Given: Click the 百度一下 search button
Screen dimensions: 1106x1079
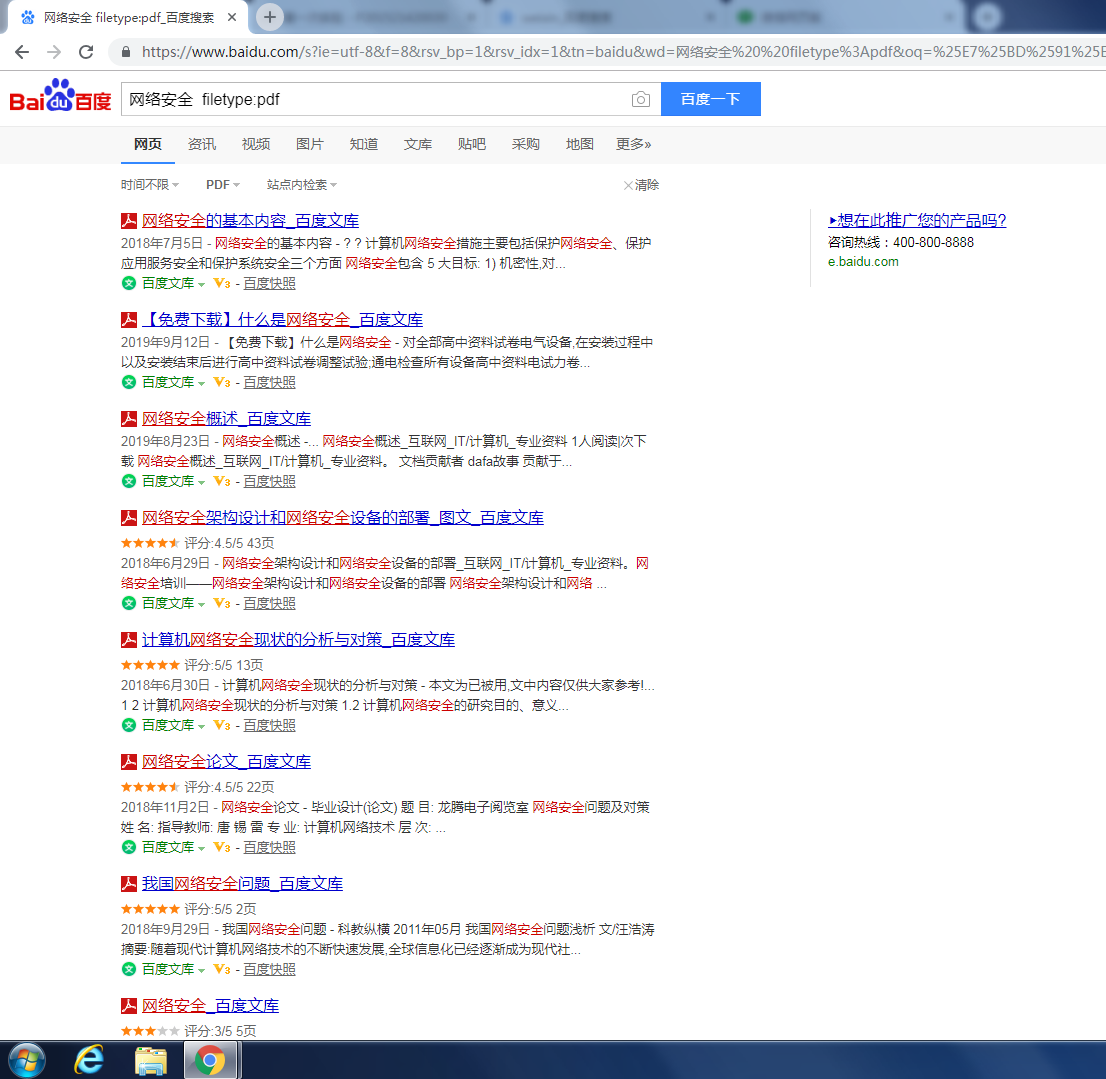Looking at the screenshot, I should tap(710, 99).
